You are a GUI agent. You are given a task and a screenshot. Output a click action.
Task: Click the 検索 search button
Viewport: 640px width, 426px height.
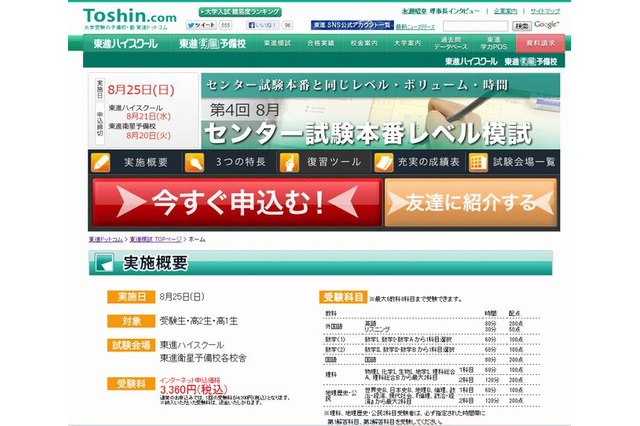coord(522,26)
